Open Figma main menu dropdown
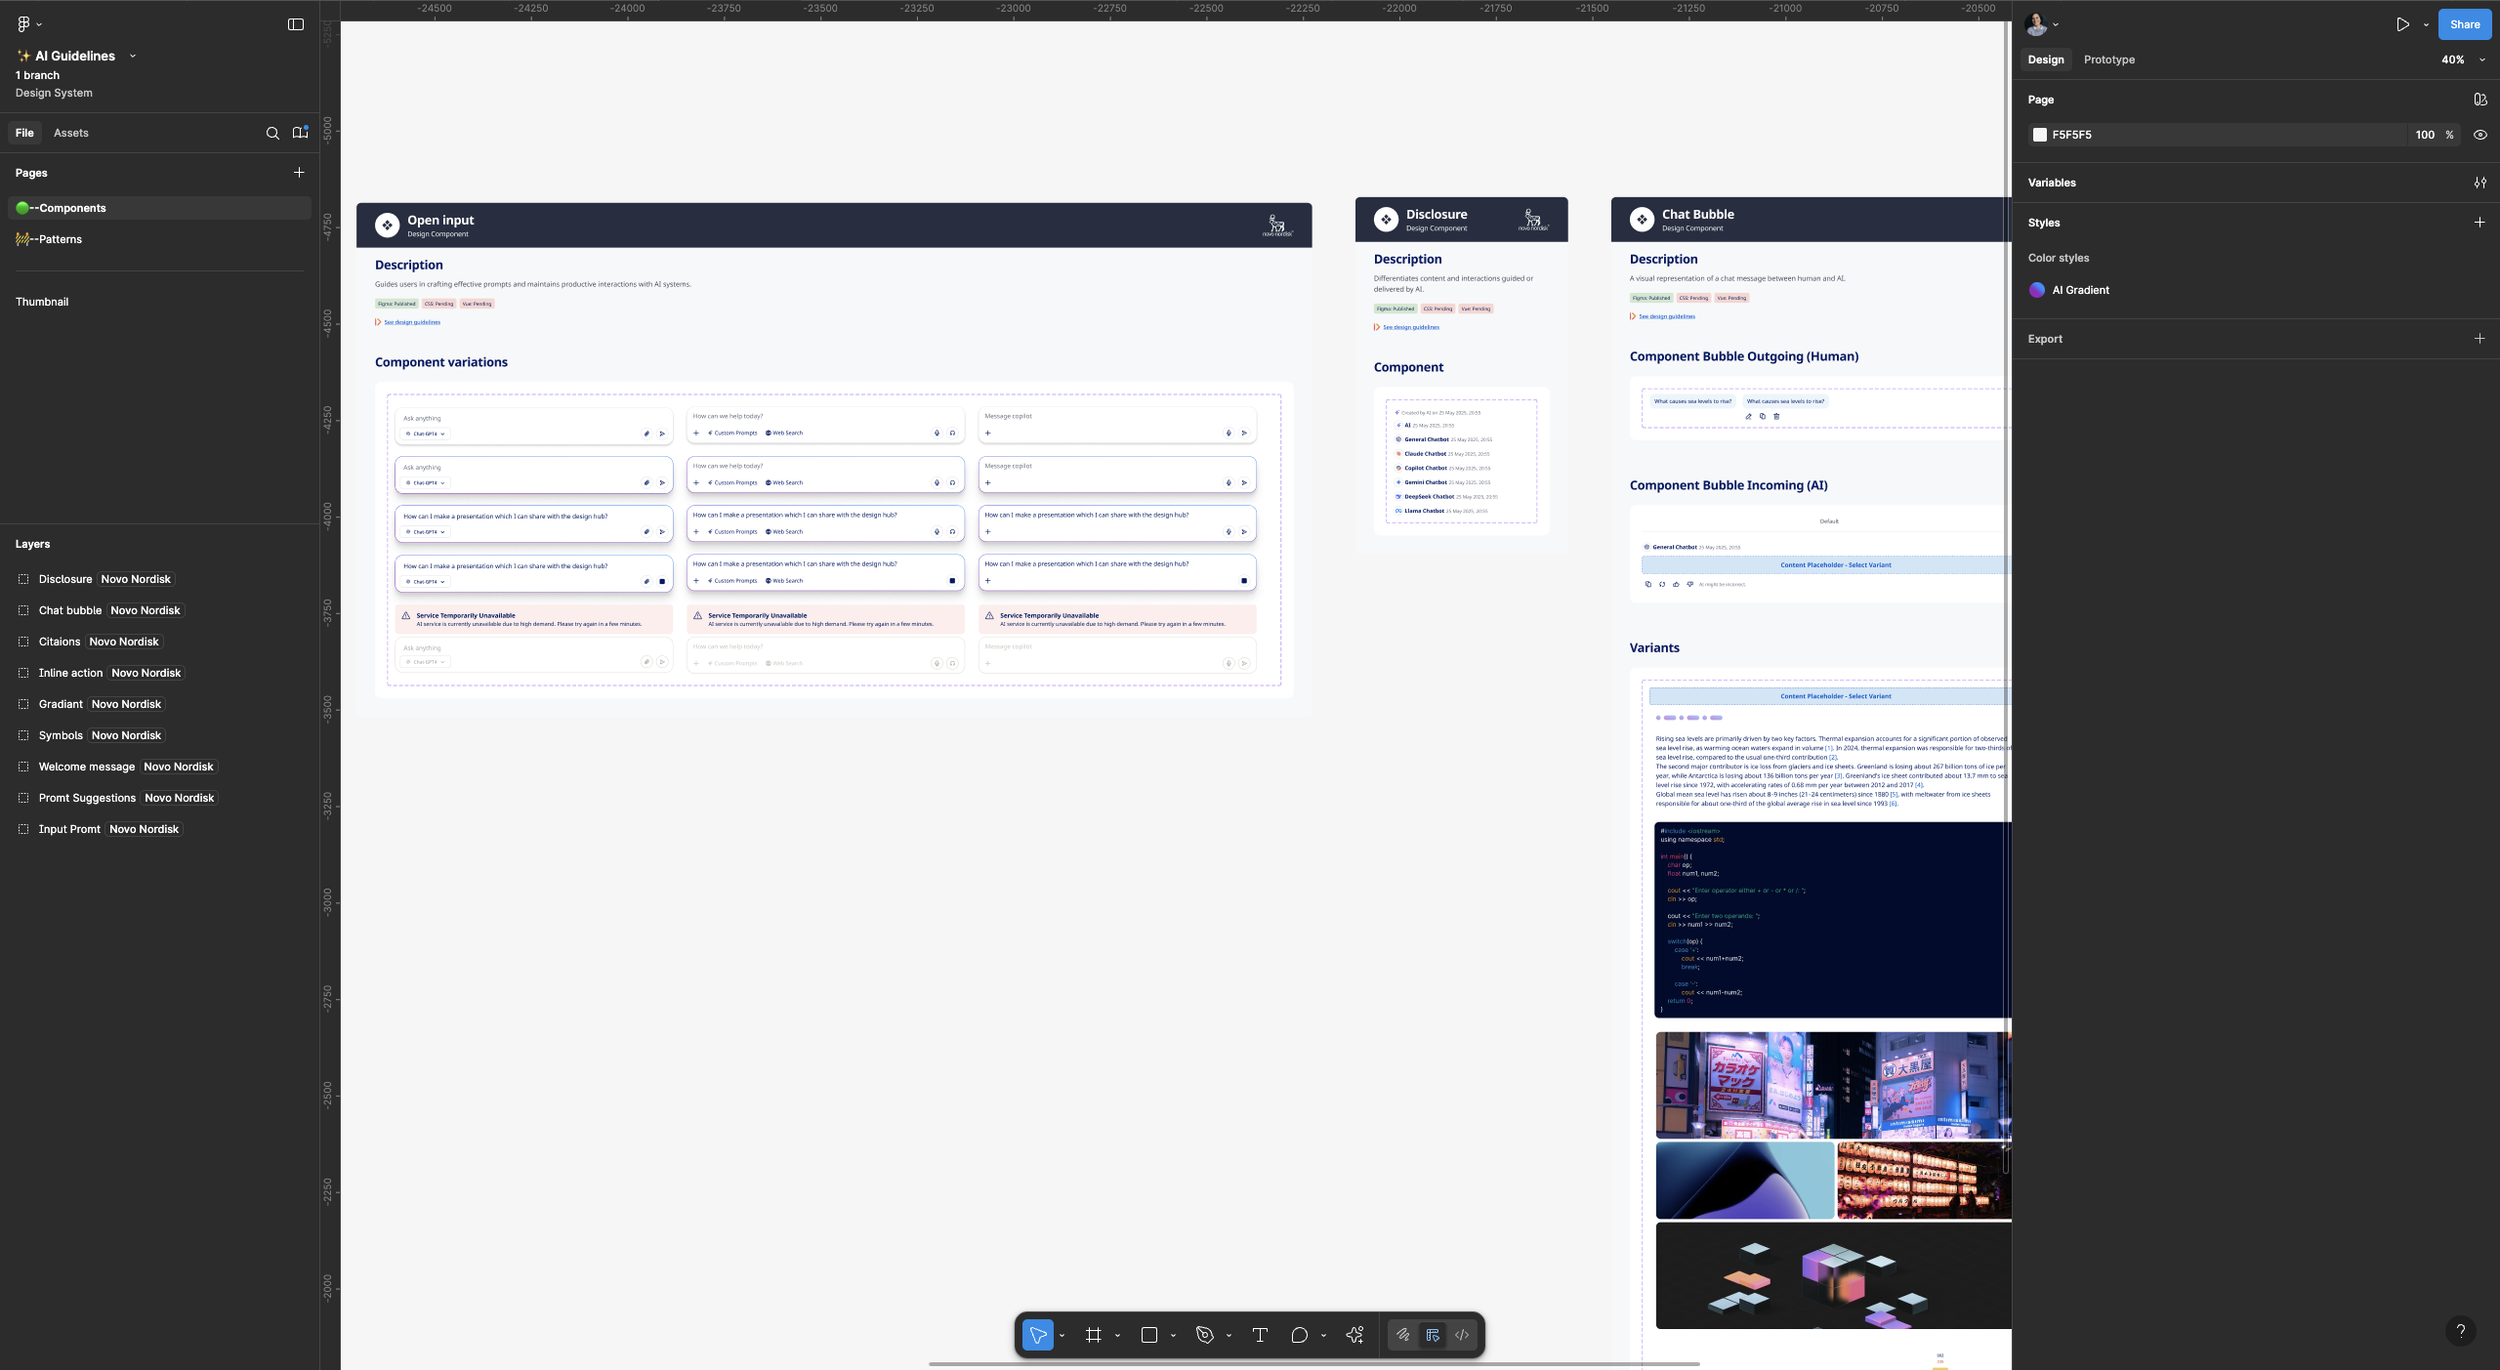 pos(28,24)
